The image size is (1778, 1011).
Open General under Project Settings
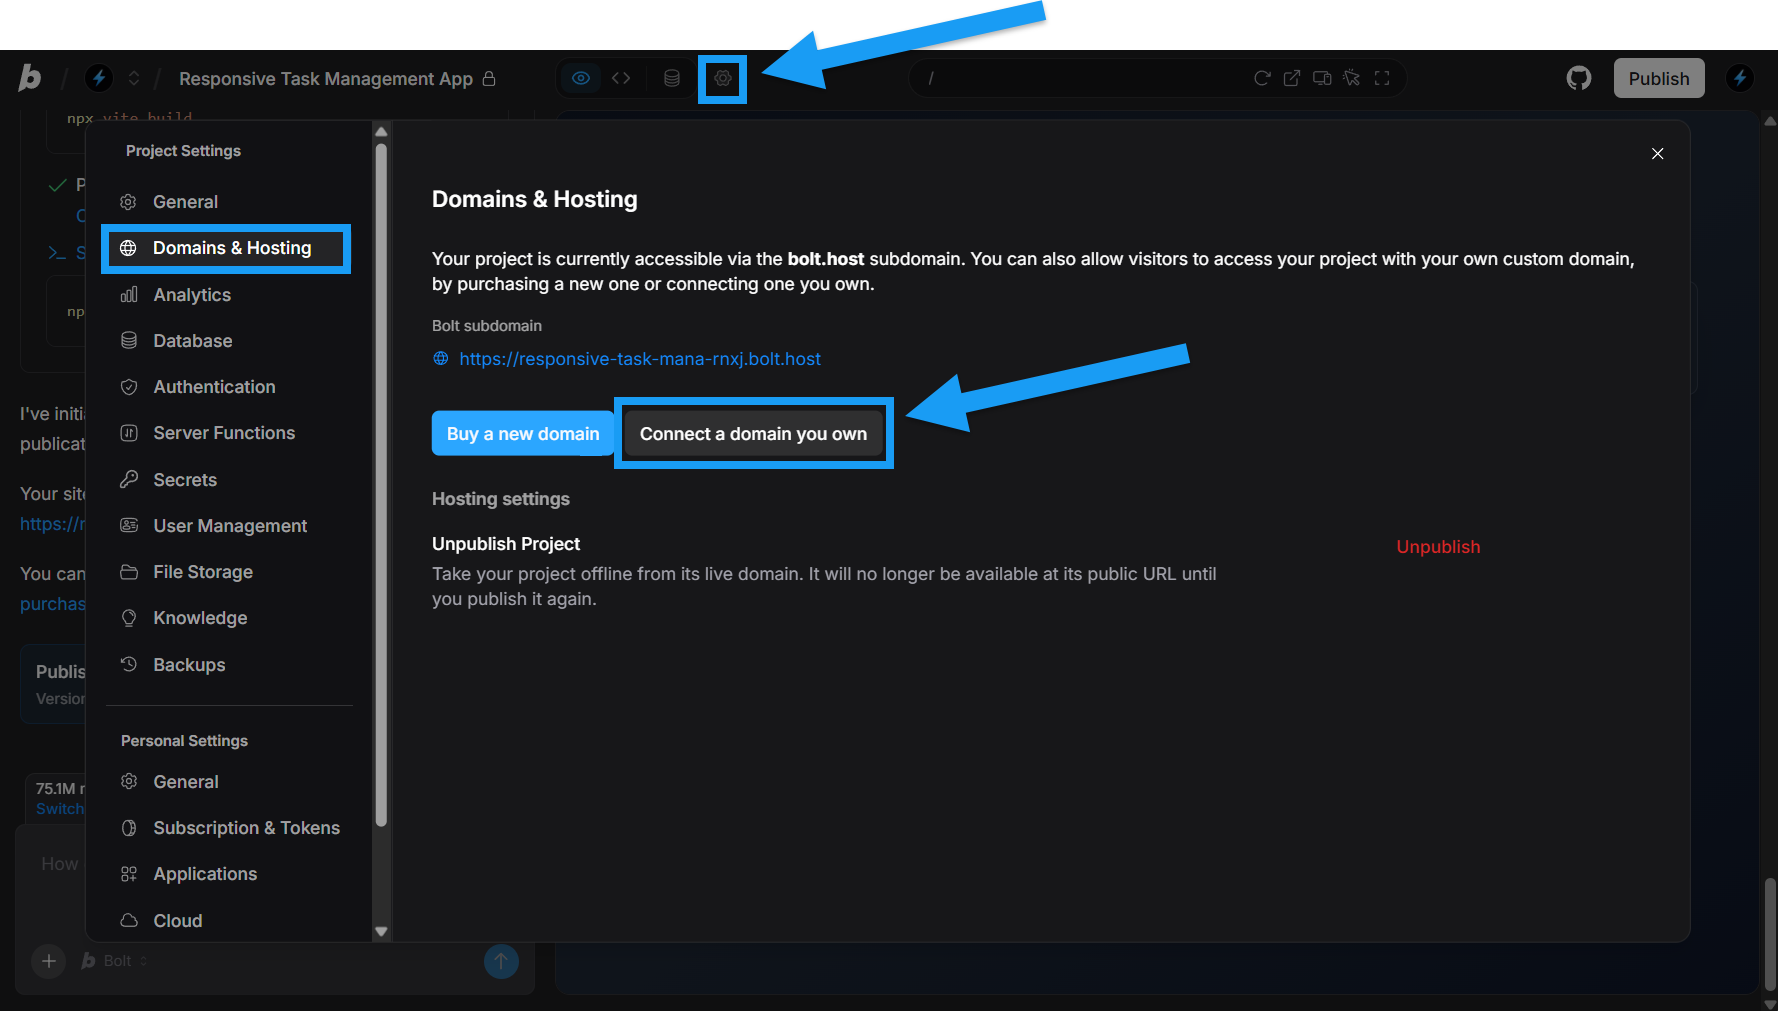(229, 202)
